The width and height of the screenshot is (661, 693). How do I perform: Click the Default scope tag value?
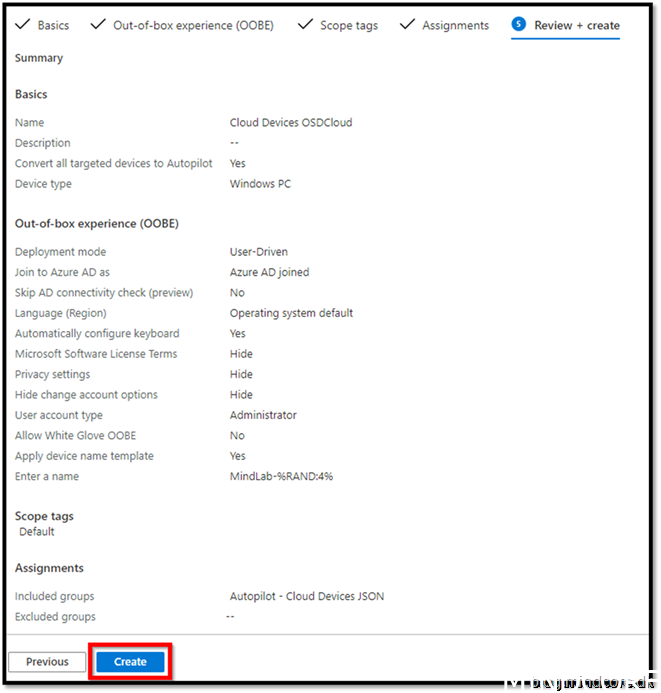[x=37, y=532]
